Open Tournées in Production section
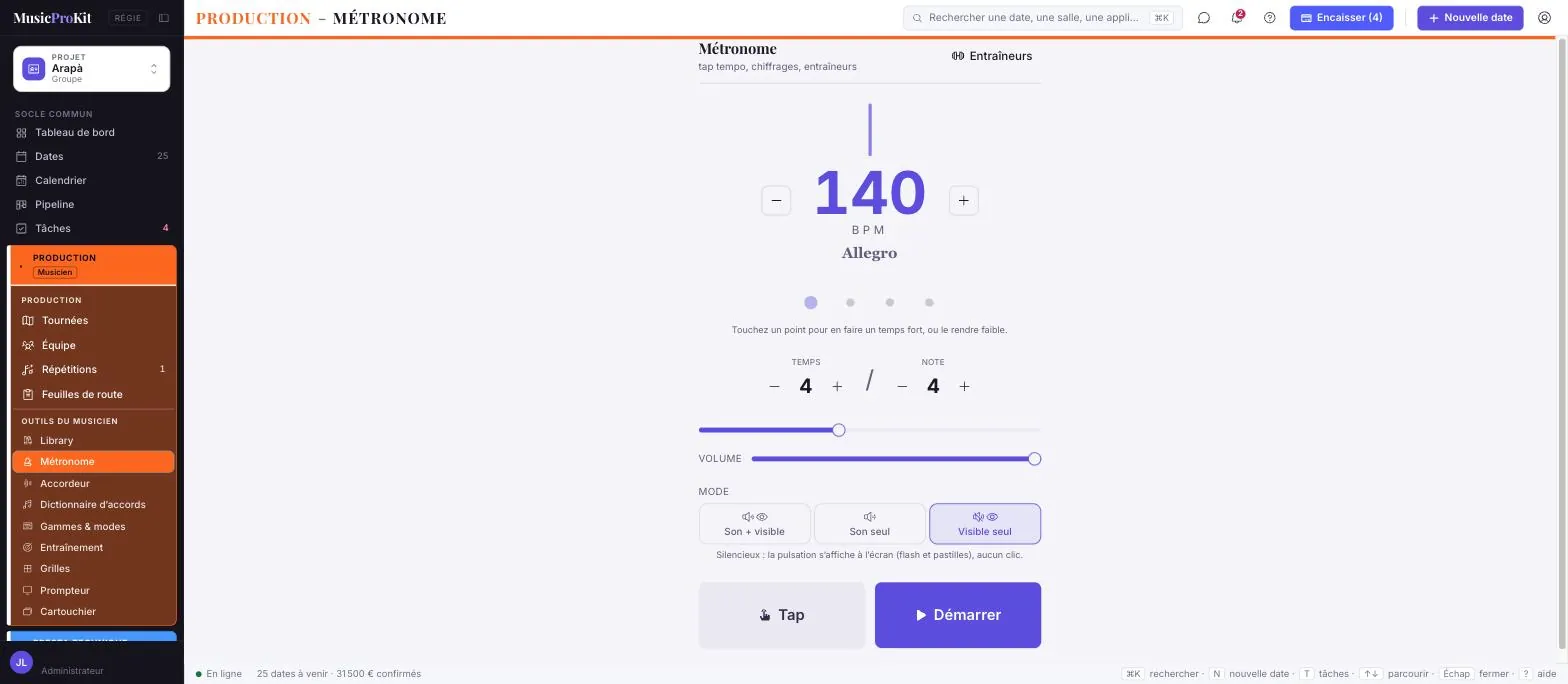The height and width of the screenshot is (684, 1568). click(x=93, y=321)
